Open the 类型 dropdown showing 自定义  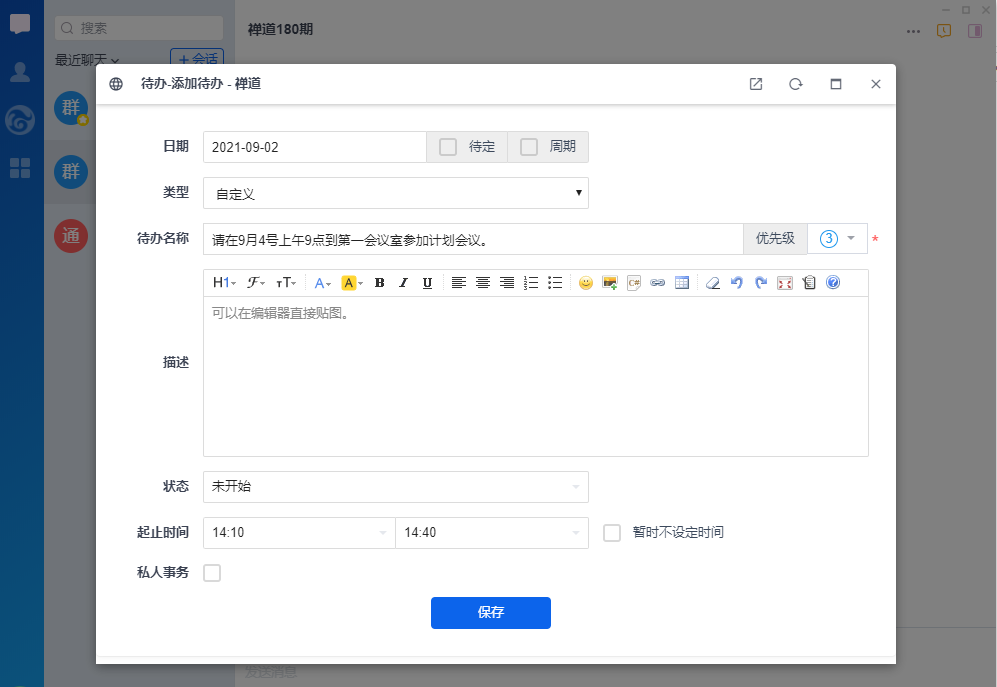[x=395, y=193]
